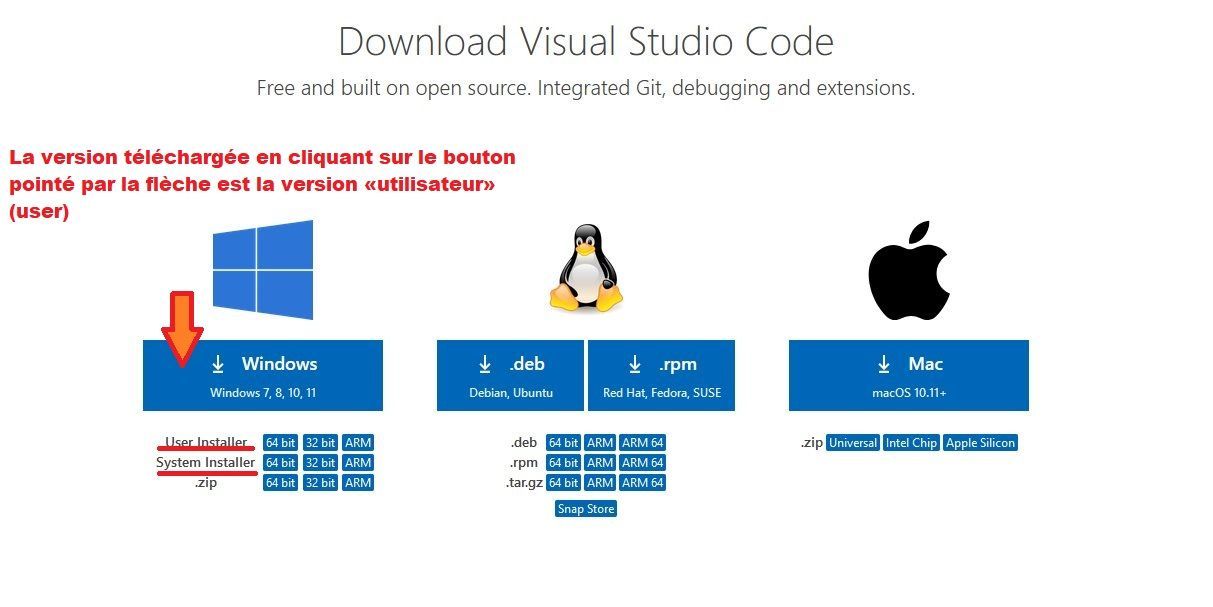The width and height of the screenshot is (1213, 607).
Task: Choose the small .rpm ARM 64 link
Action: point(642,463)
